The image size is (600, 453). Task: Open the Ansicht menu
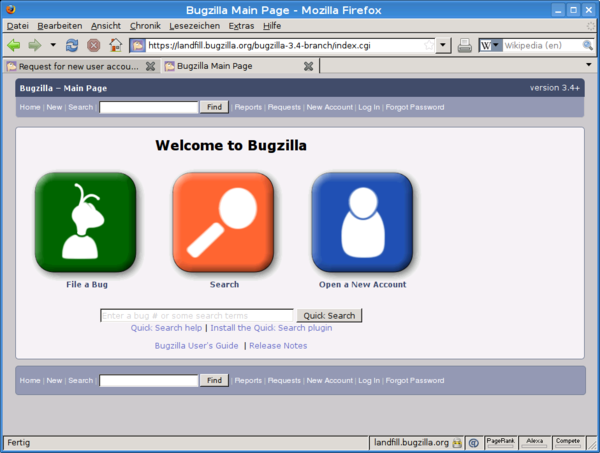point(106,26)
